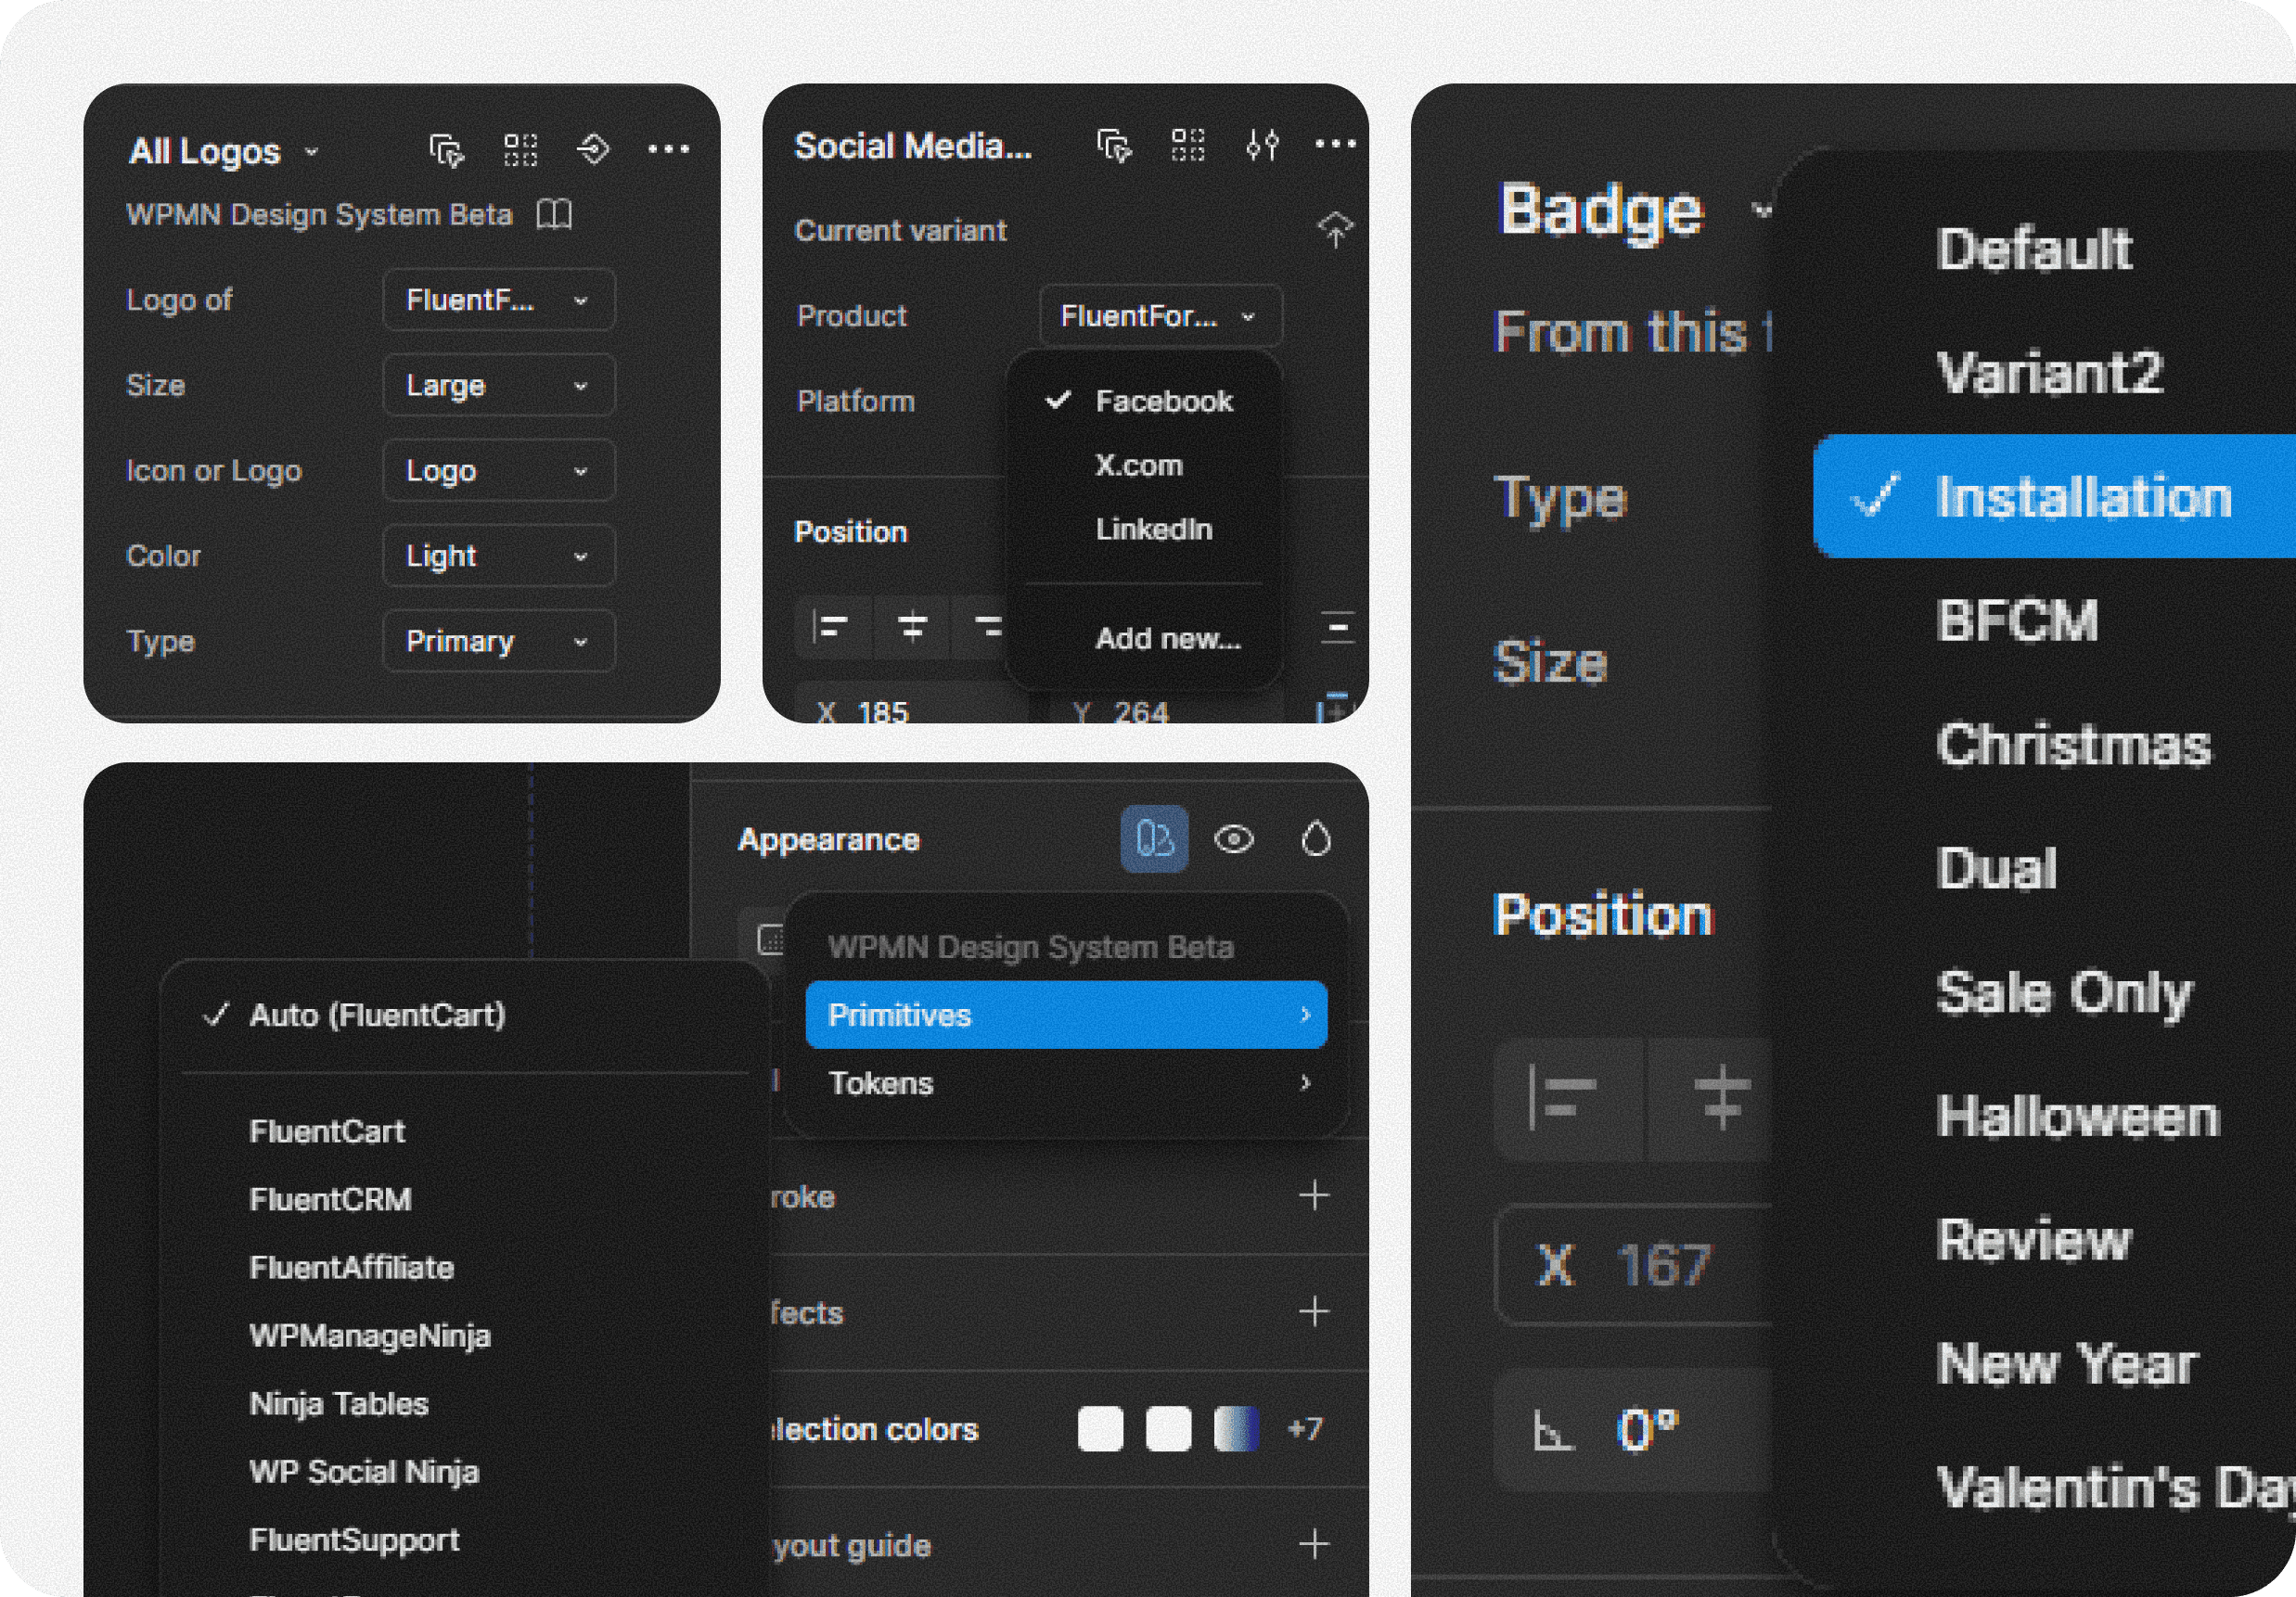Click the go to main component icon in All Logos
The height and width of the screenshot is (1597, 2296).
click(x=593, y=150)
